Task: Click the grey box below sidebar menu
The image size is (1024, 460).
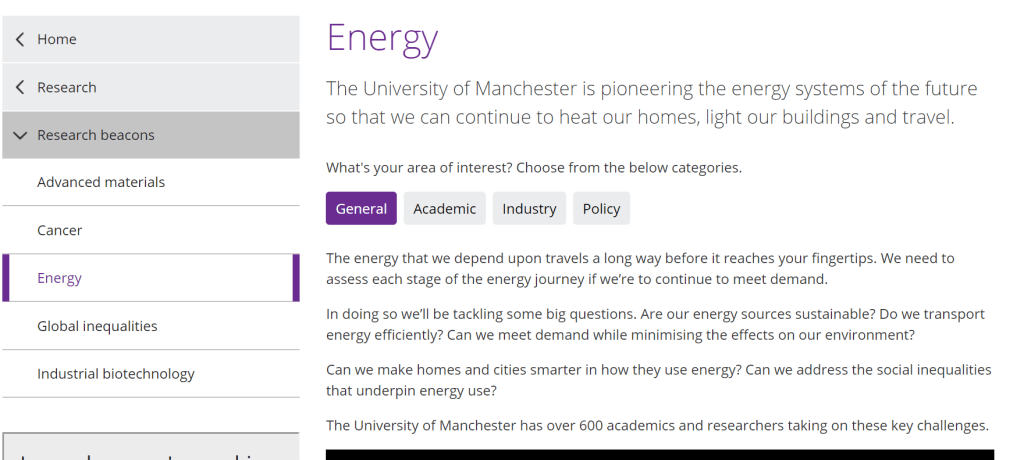Action: point(150,447)
